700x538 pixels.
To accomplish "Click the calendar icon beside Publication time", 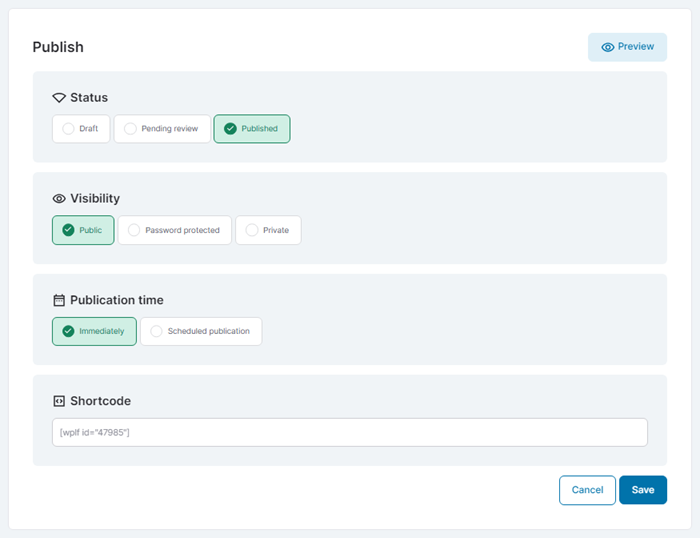I will pyautogui.click(x=59, y=300).
